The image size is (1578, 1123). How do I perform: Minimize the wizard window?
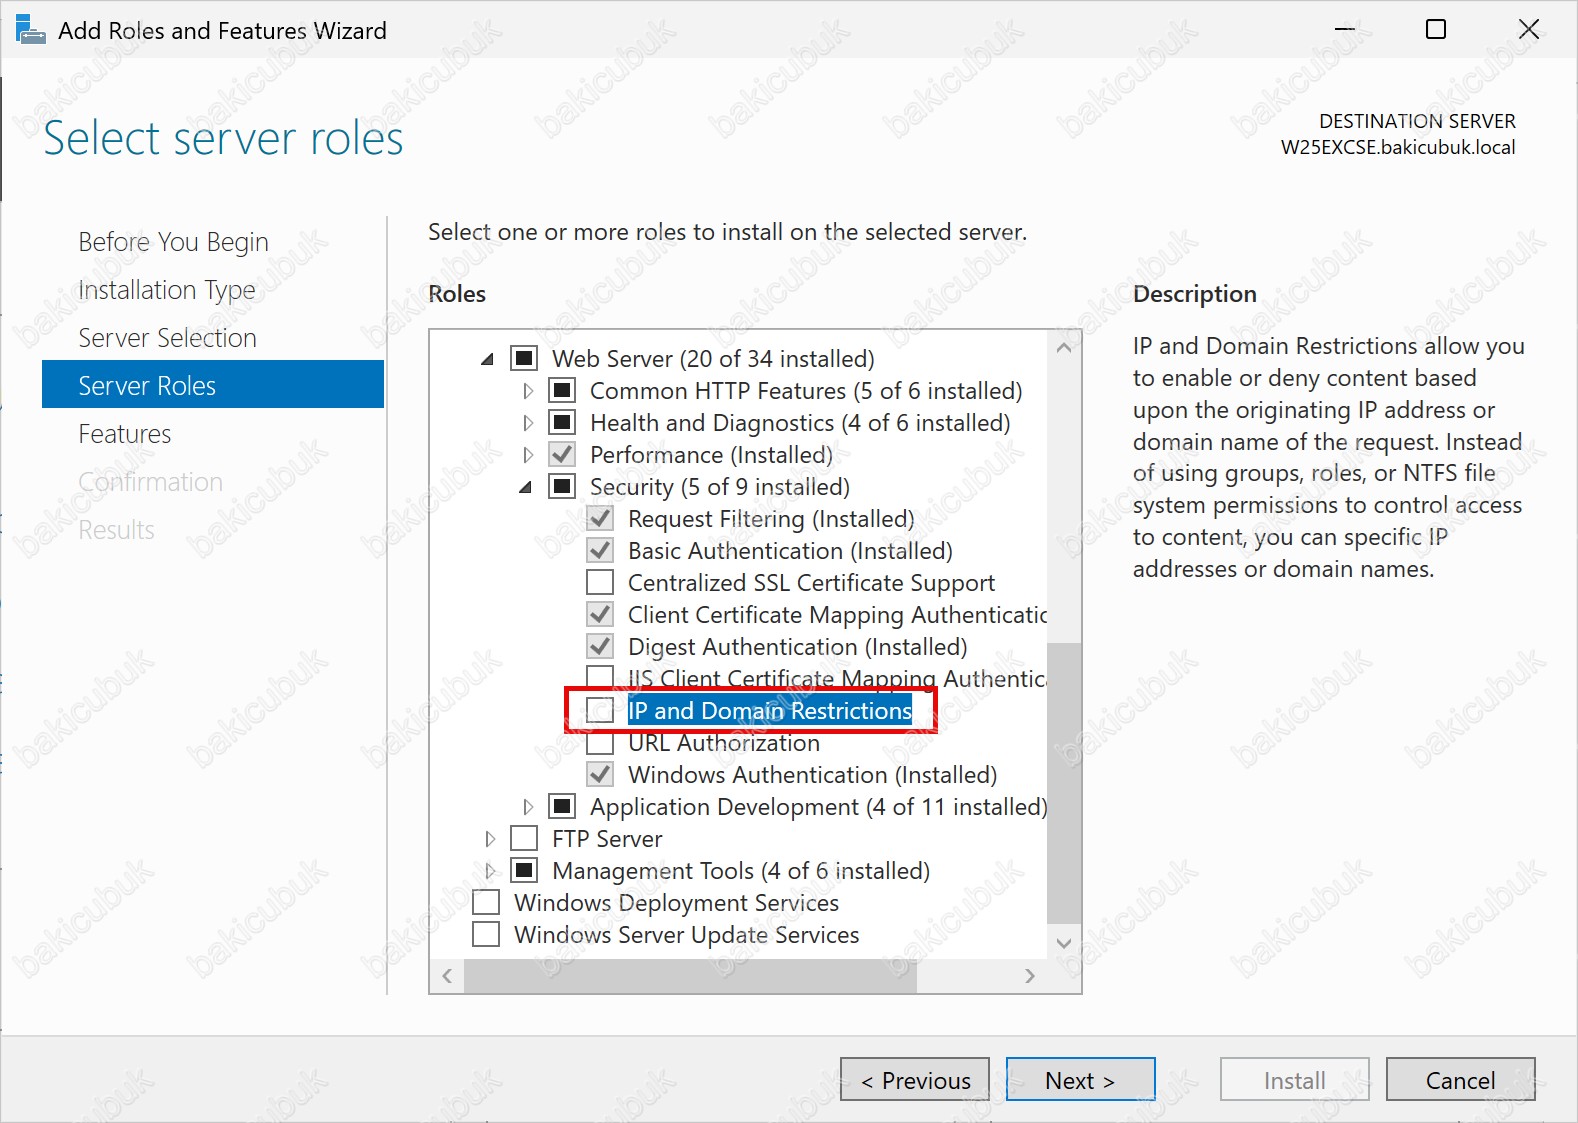click(1345, 30)
